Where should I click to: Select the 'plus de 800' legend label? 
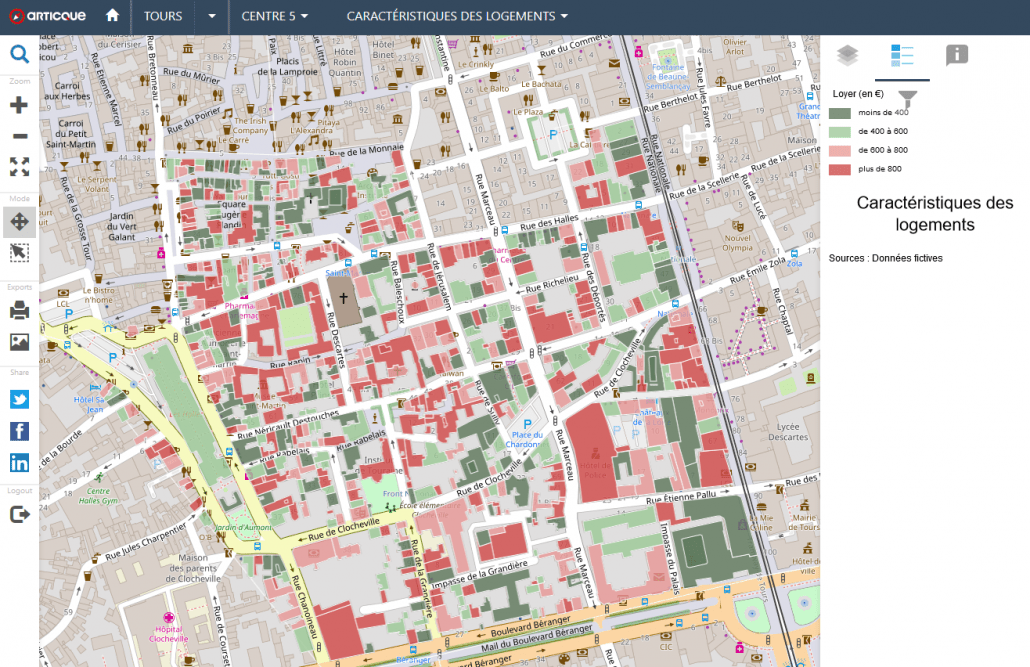click(x=880, y=169)
